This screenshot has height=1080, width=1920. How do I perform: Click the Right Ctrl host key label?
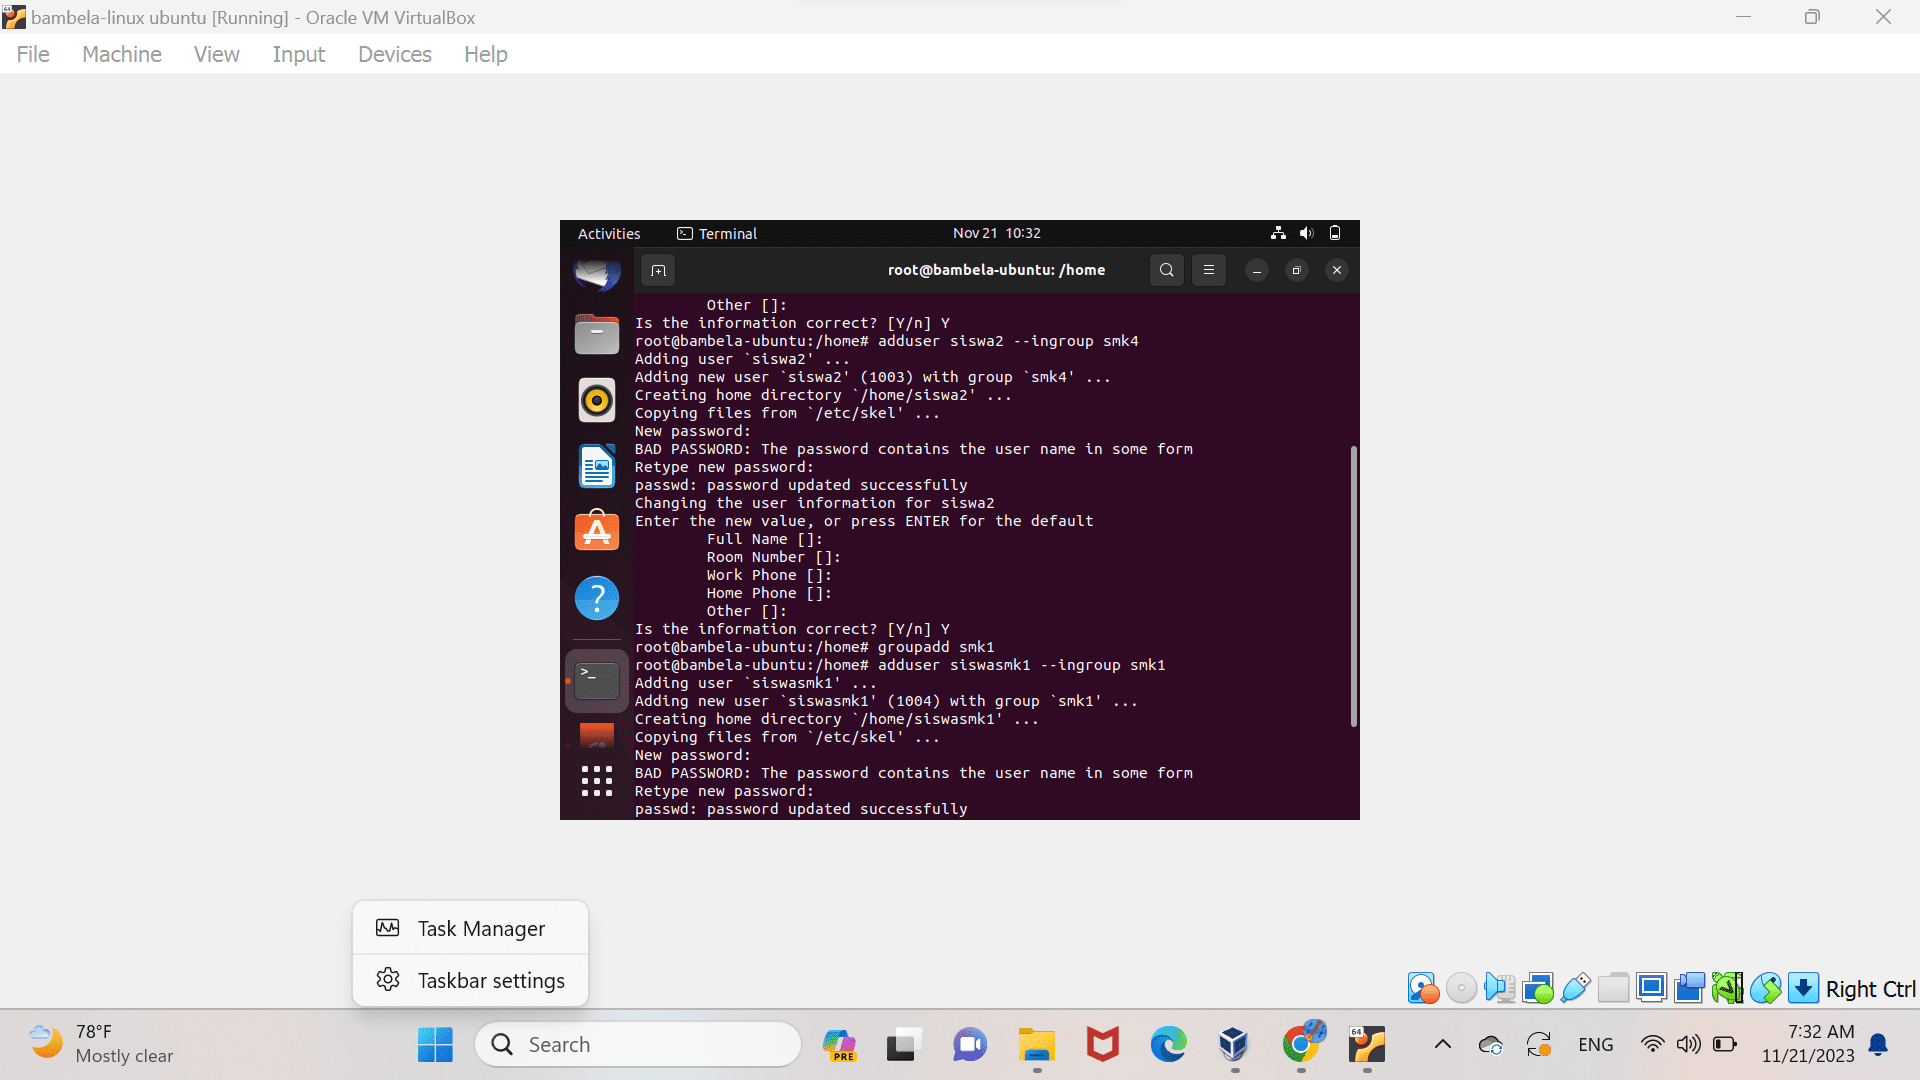tap(1870, 989)
